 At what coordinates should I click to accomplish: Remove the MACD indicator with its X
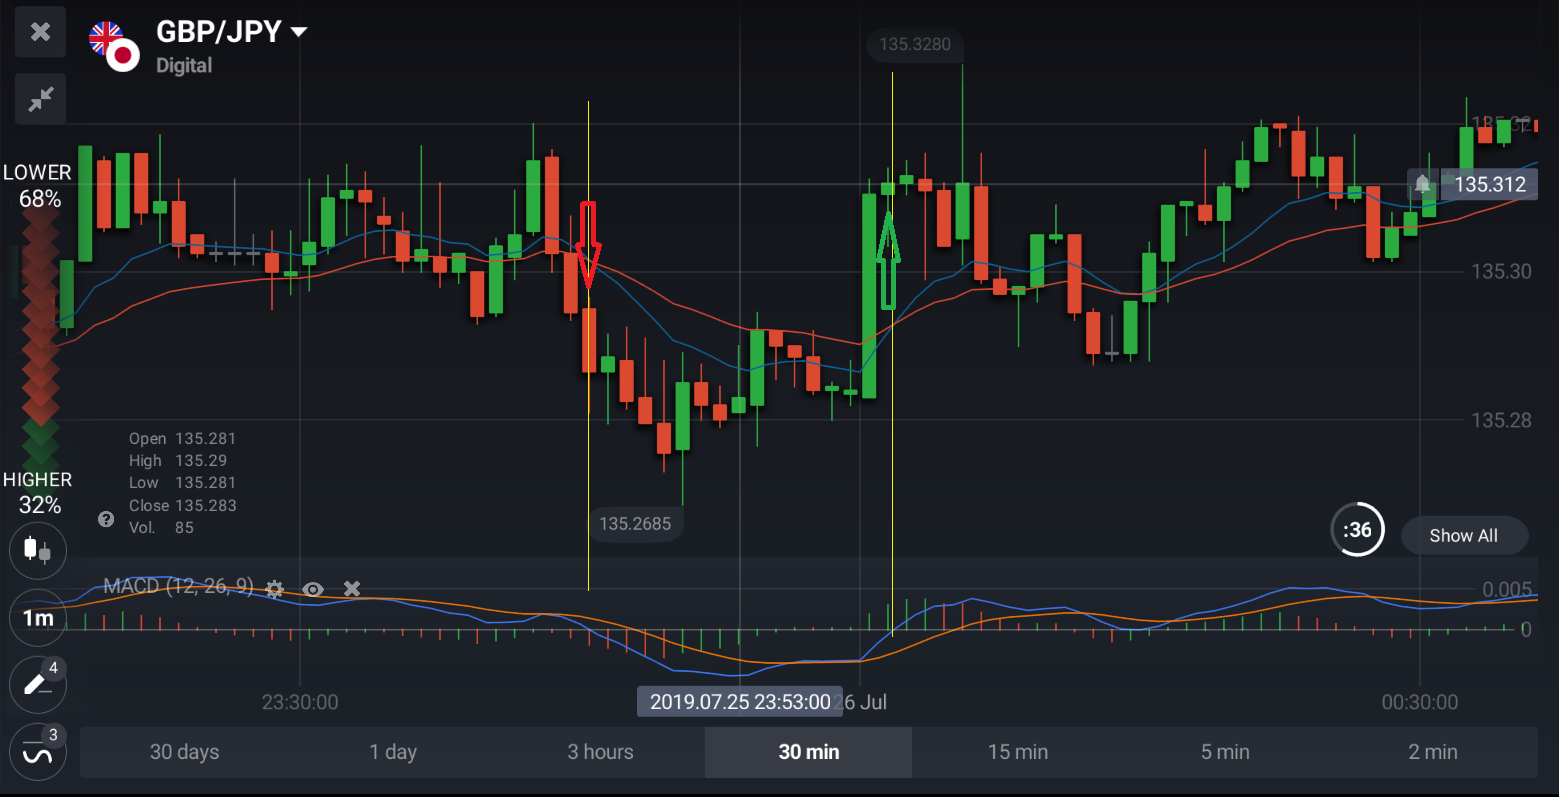(352, 589)
